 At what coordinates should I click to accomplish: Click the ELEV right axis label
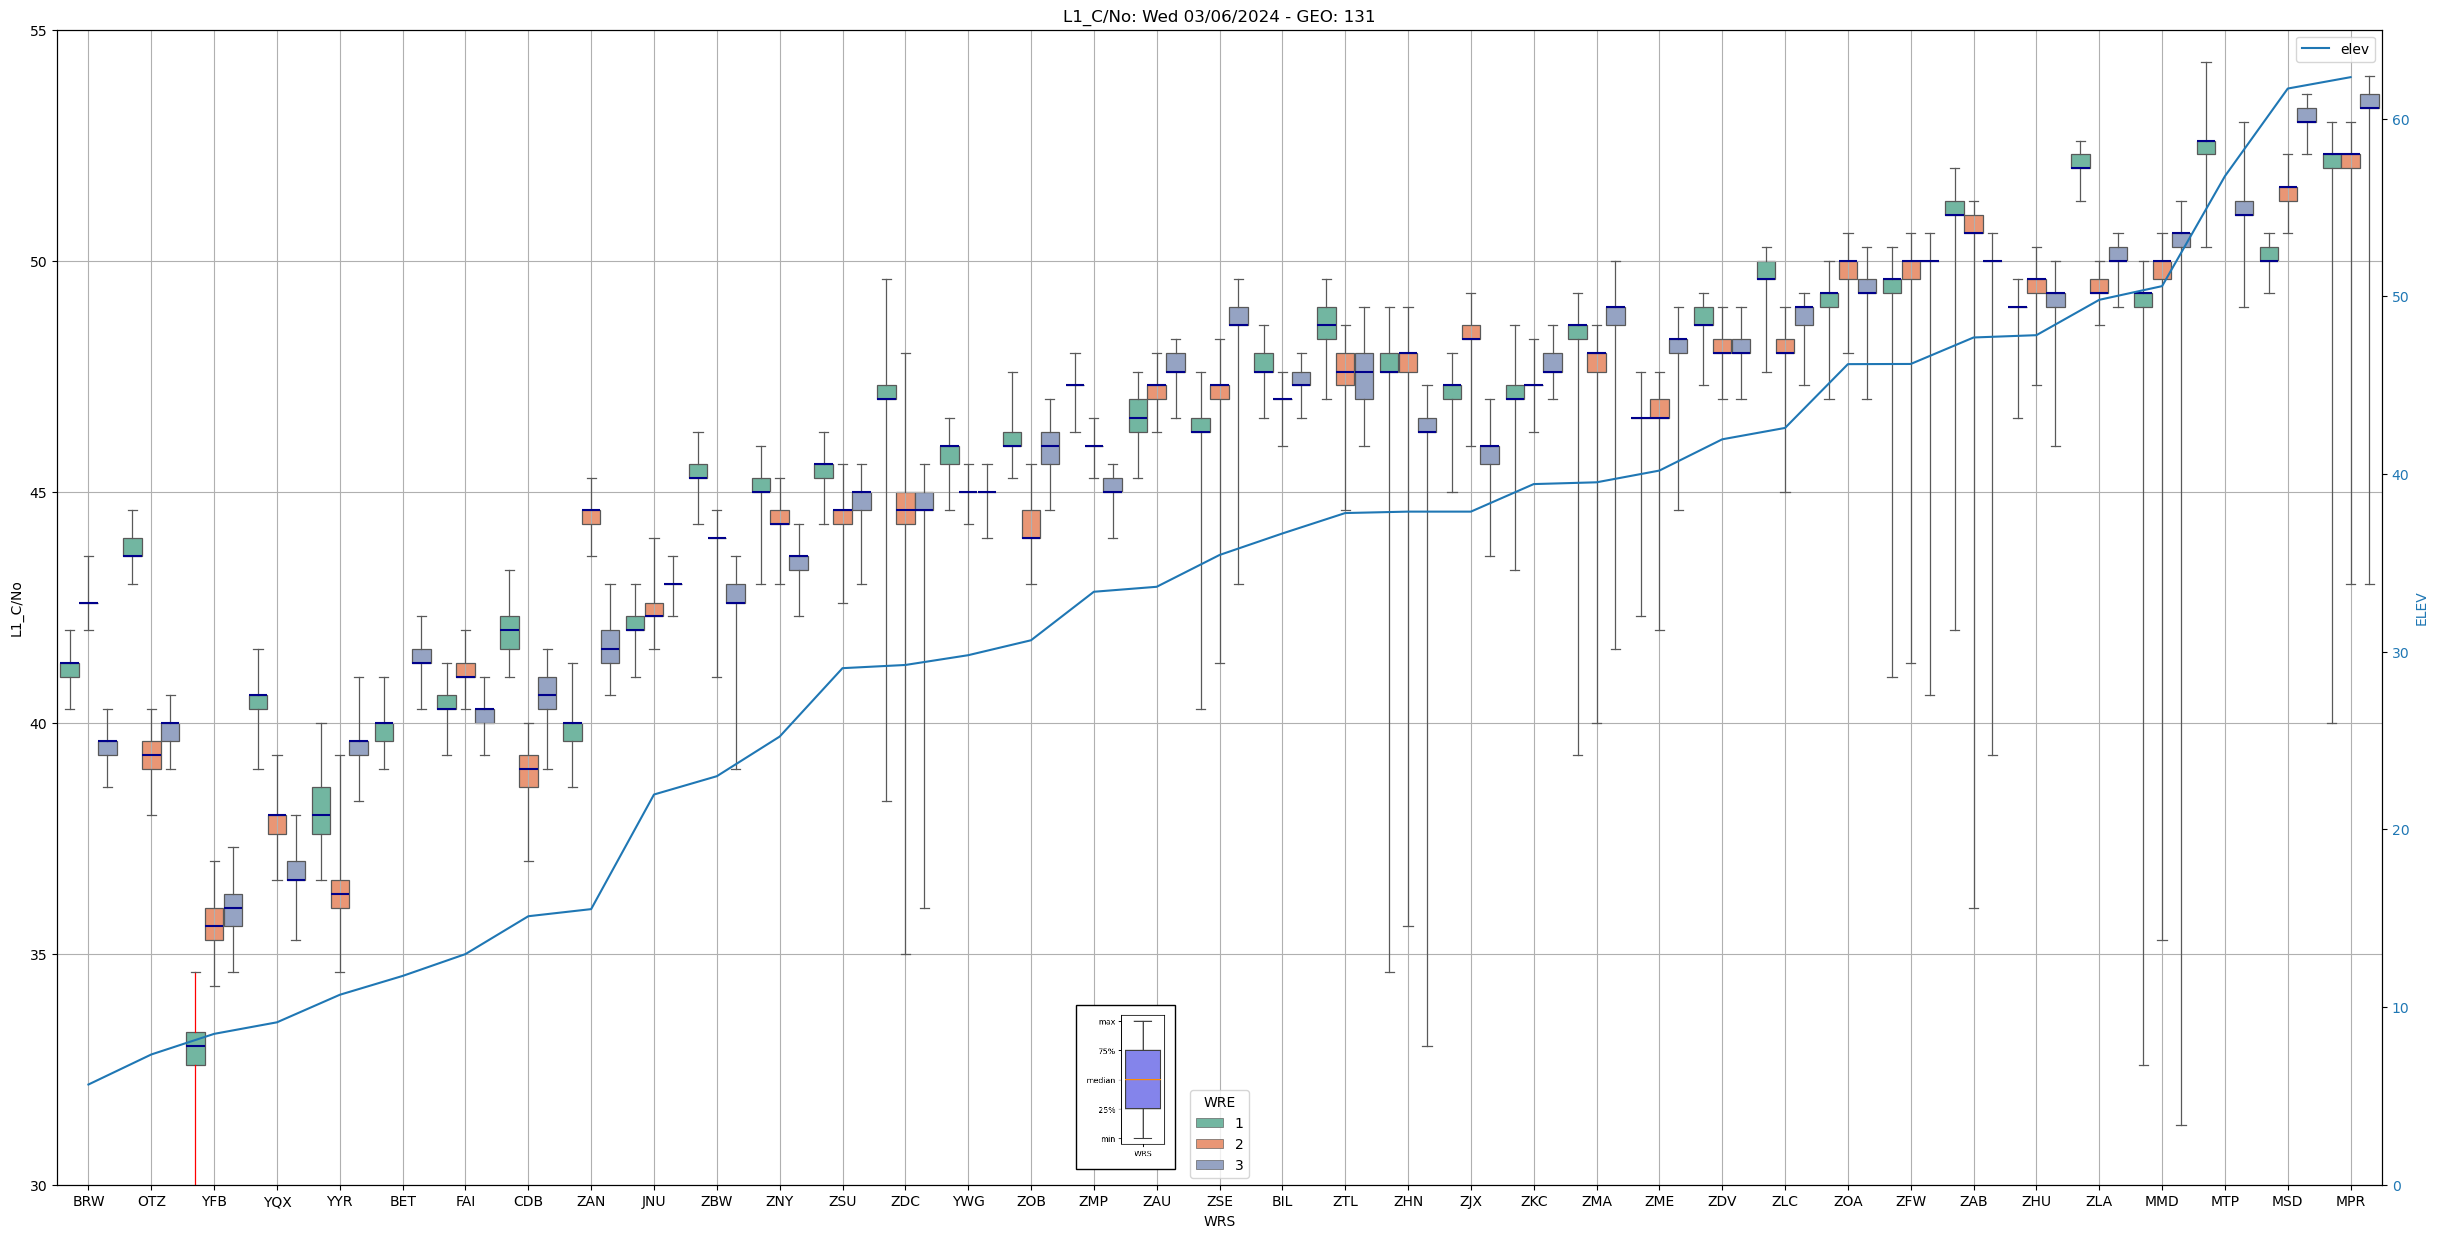tap(2421, 609)
